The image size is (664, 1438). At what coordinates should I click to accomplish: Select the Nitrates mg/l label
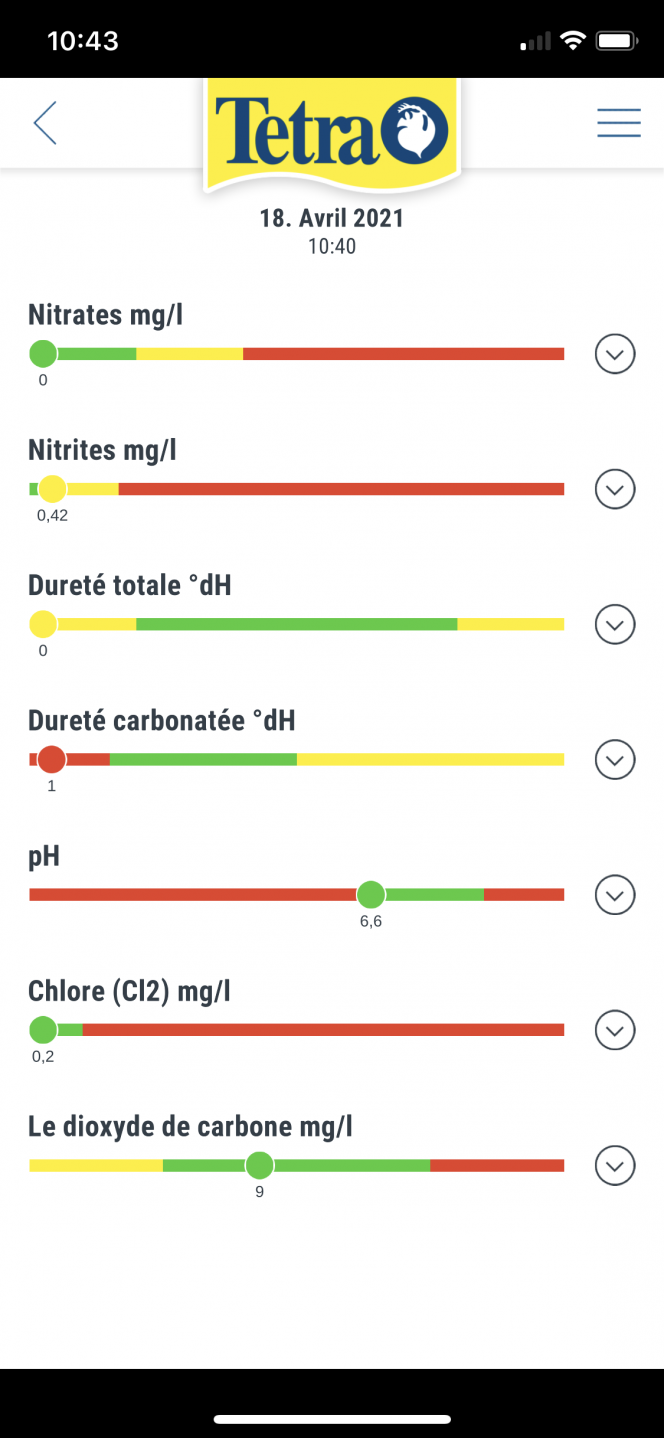[106, 315]
